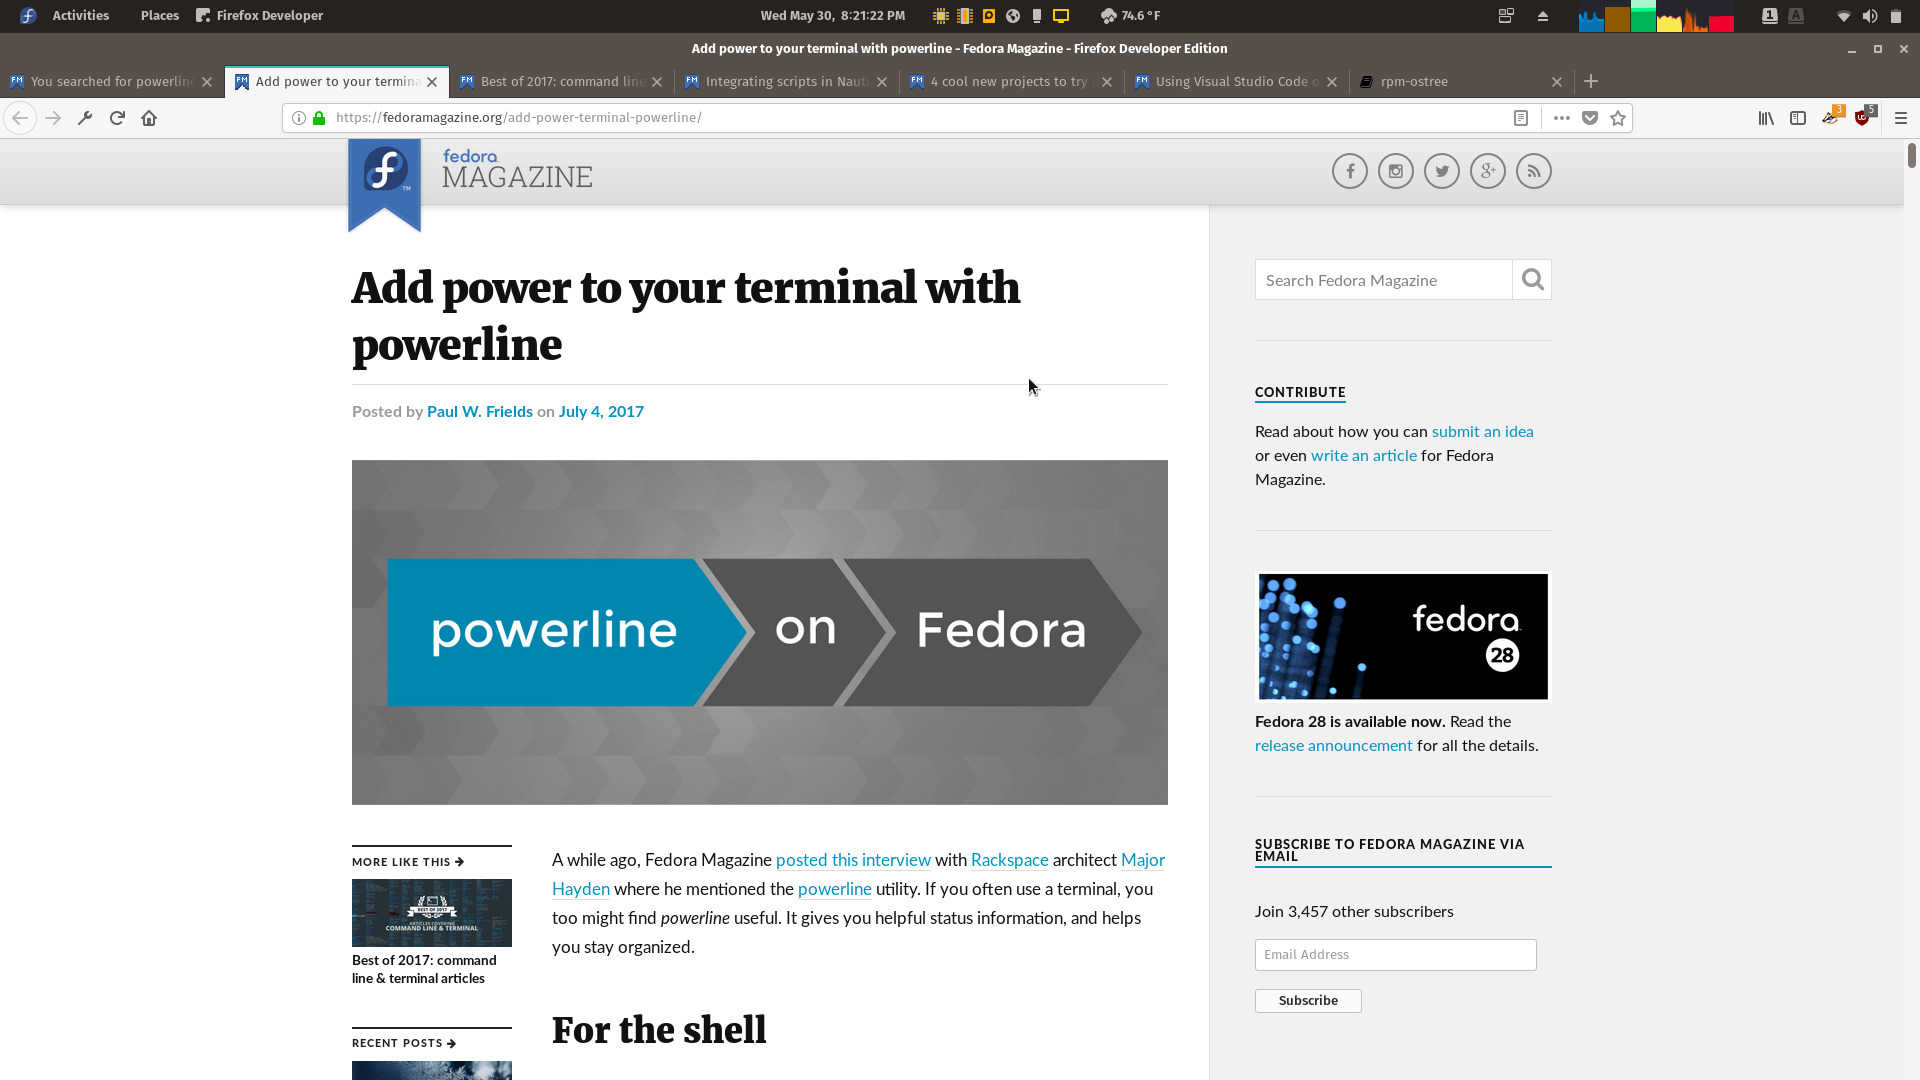Switch to 'Using Visual Studio Code' tab
Screen dimensions: 1920x1080
(x=1236, y=81)
